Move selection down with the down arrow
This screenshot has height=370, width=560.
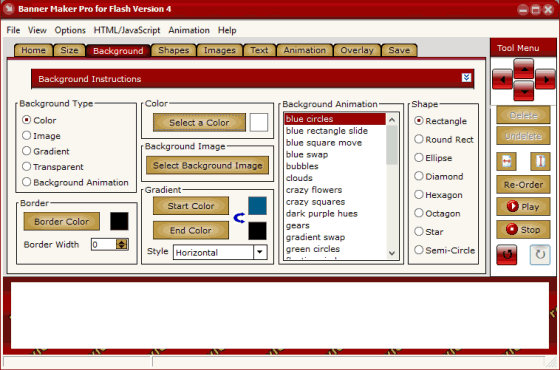pyautogui.click(x=524, y=91)
